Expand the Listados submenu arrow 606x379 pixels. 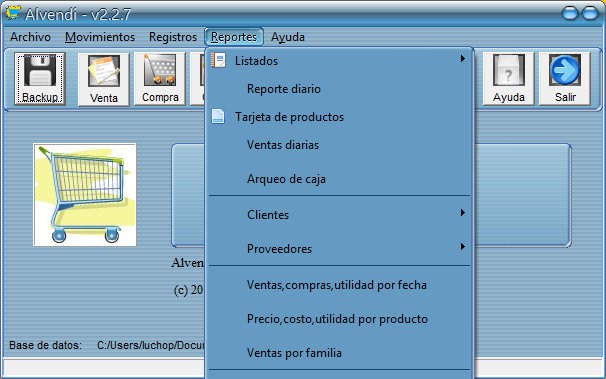462,59
